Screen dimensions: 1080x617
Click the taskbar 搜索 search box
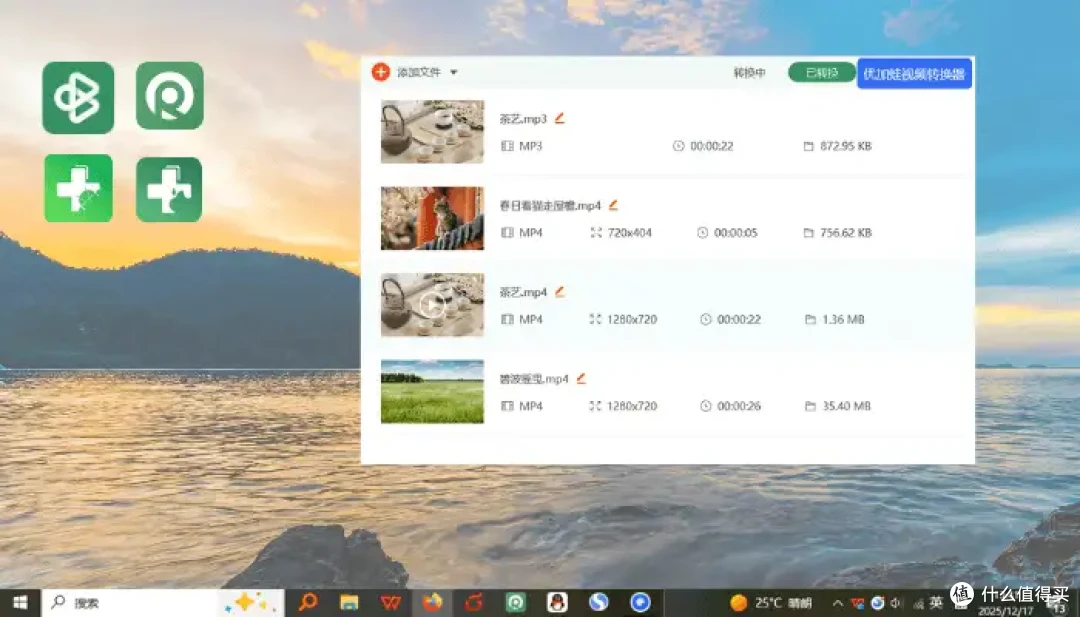coord(163,603)
